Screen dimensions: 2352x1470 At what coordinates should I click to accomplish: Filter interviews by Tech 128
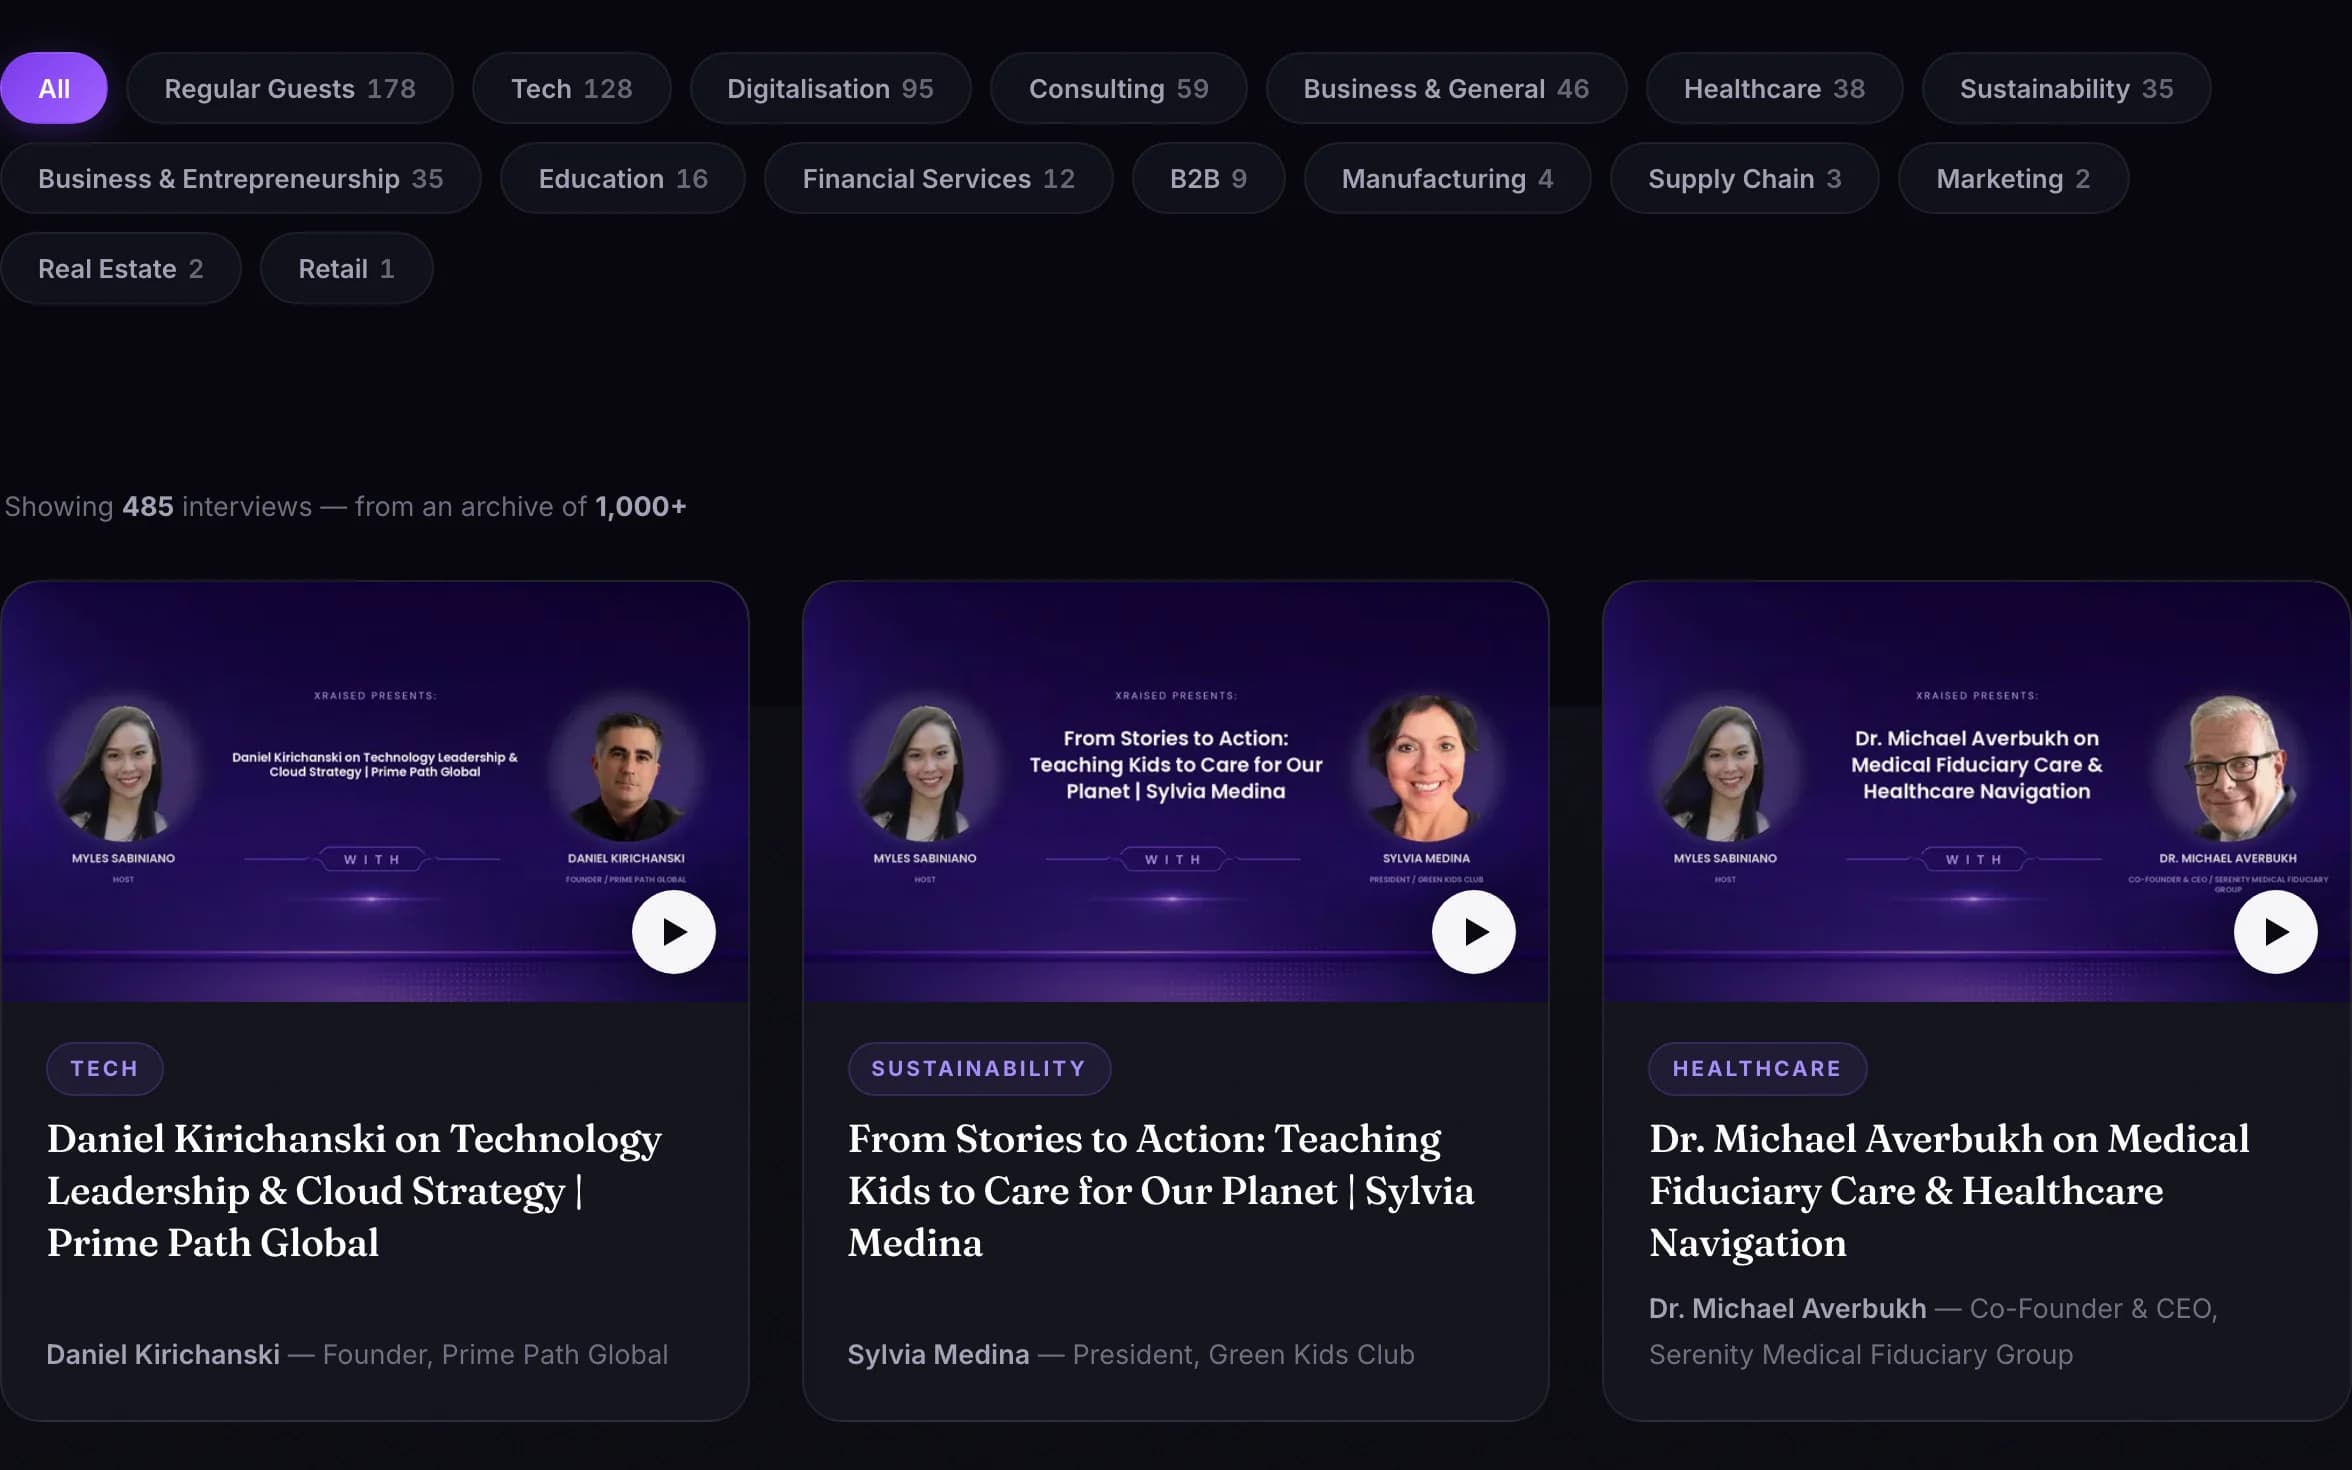pyautogui.click(x=571, y=89)
